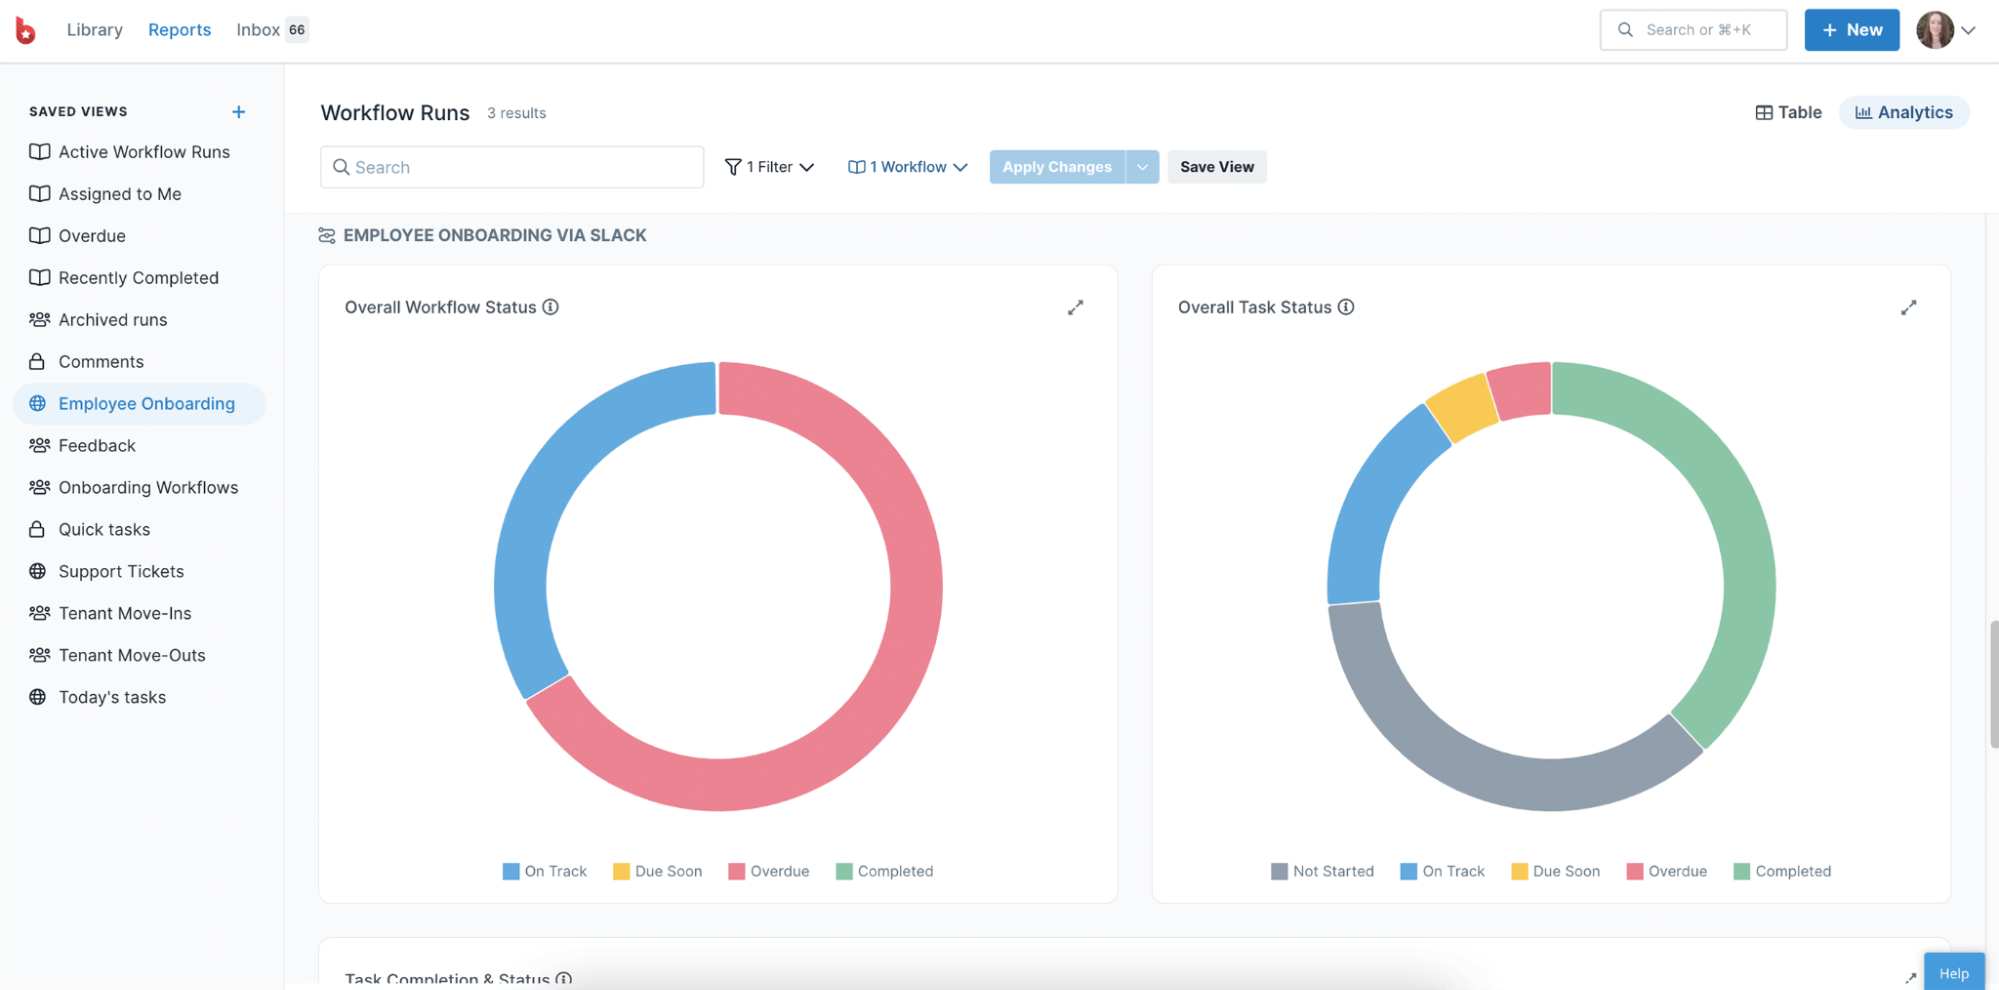Open the Apply Changes split-button dropdown
Viewport: 1999px width, 990px height.
(1143, 167)
